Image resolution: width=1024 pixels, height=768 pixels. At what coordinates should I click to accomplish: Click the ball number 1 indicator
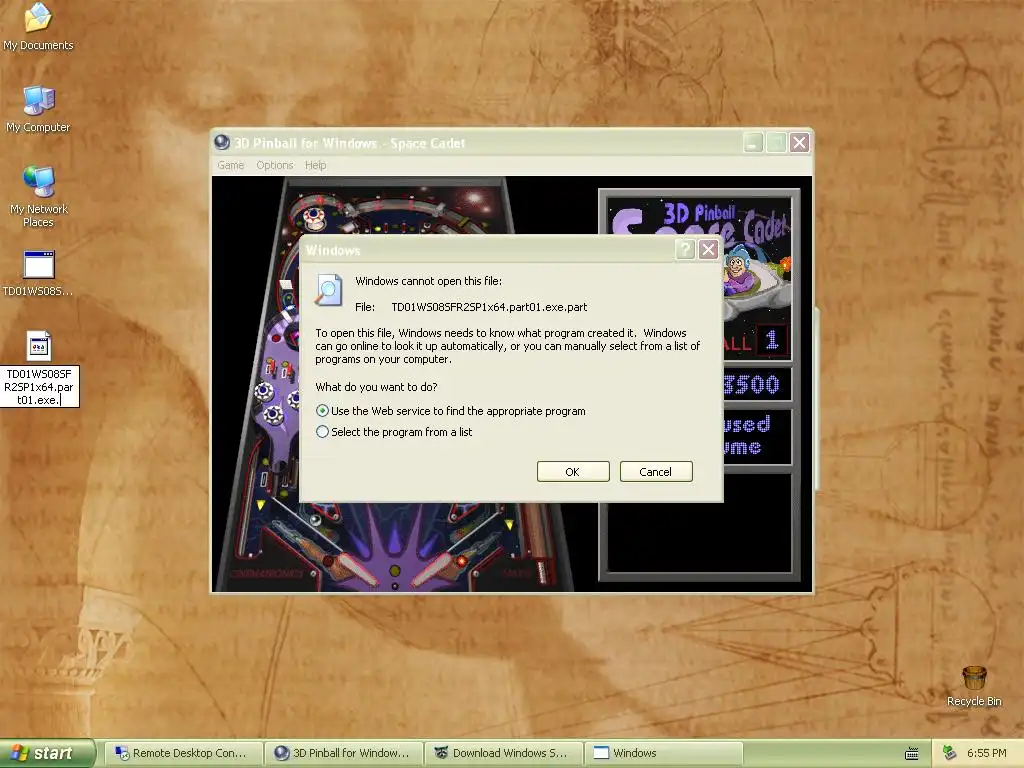[772, 340]
